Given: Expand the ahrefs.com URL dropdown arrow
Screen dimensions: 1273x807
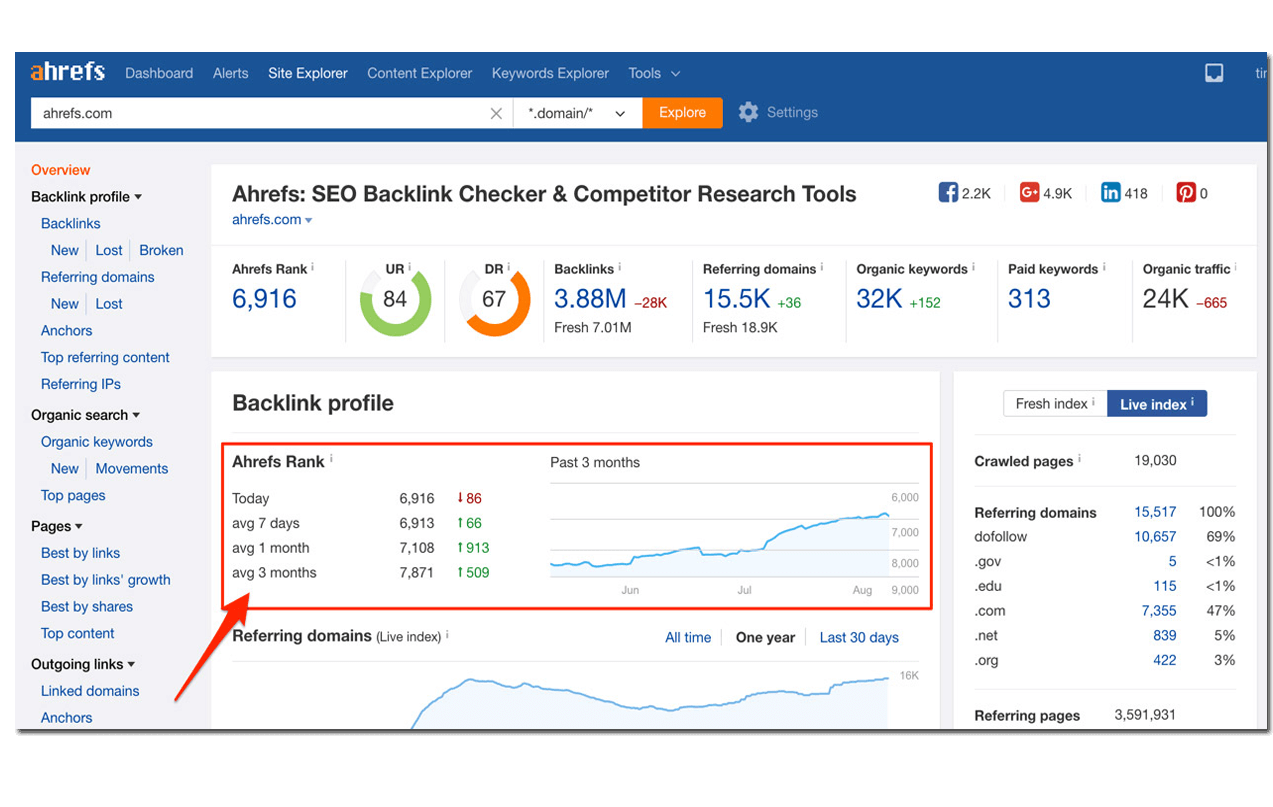Looking at the screenshot, I should 309,221.
